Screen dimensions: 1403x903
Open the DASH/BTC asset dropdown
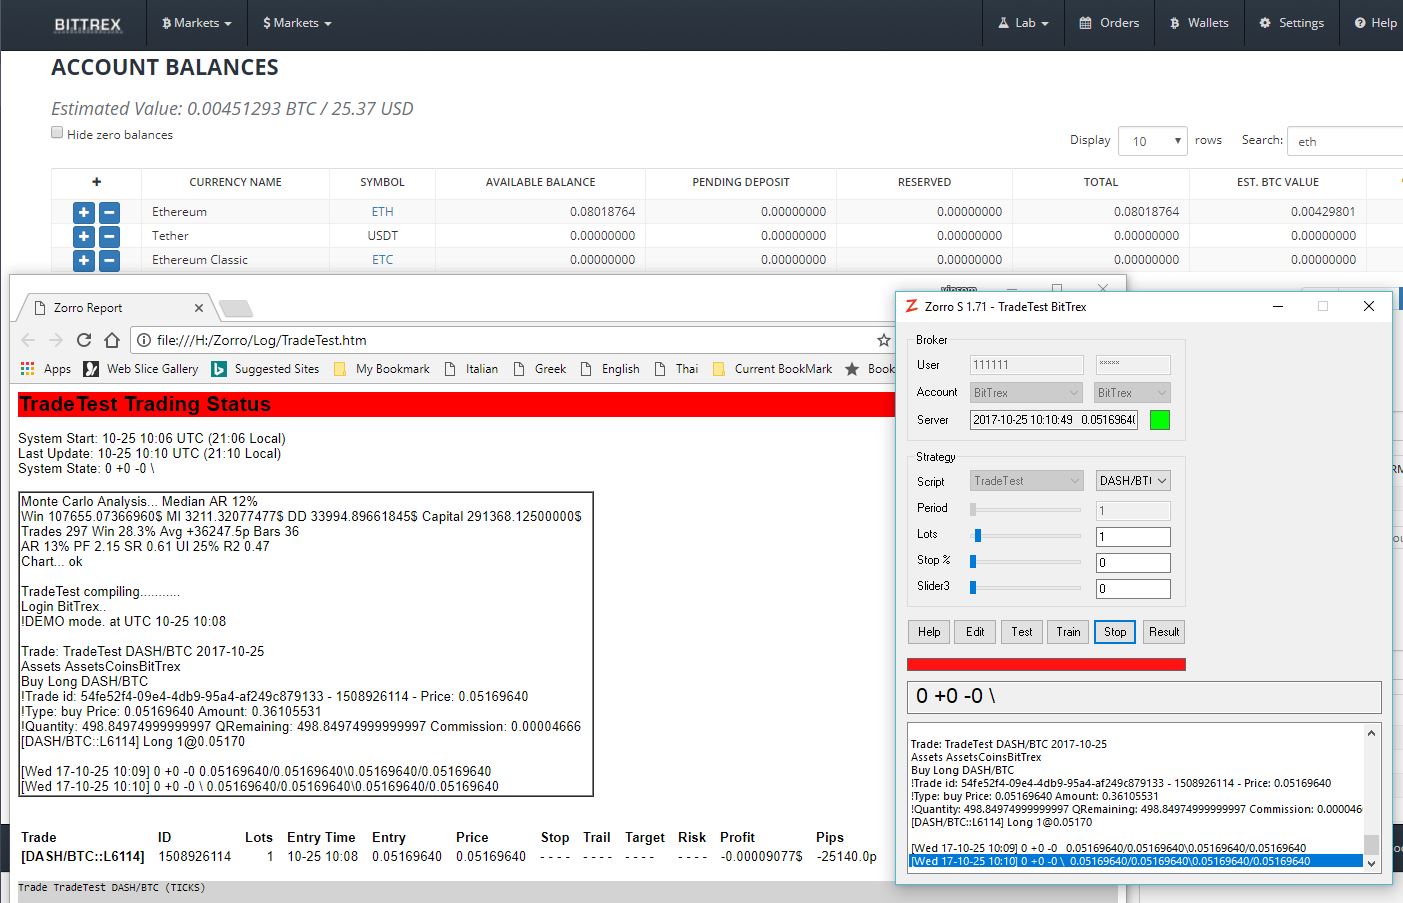coord(1133,481)
